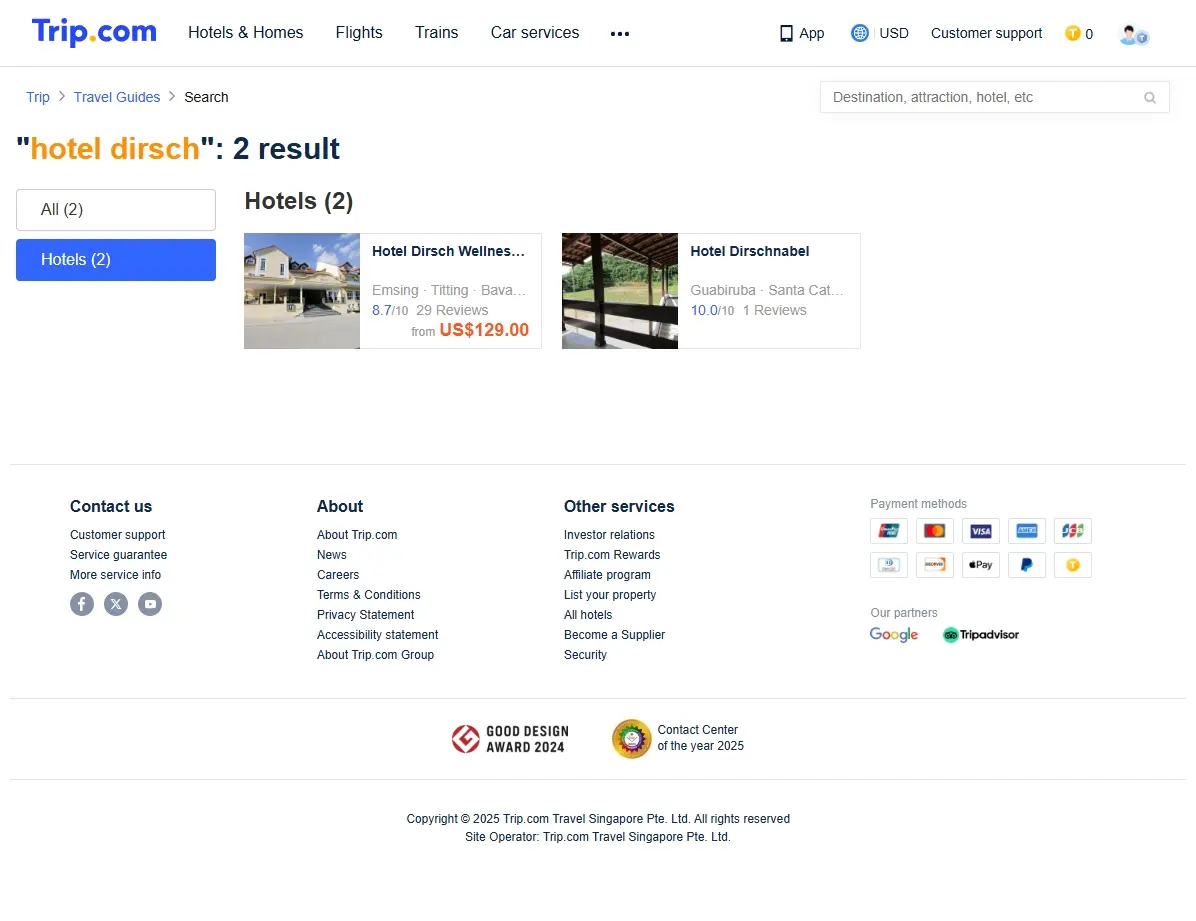Image resolution: width=1196 pixels, height=921 pixels.
Task: Click the American Express payment icon
Action: coord(1027,530)
